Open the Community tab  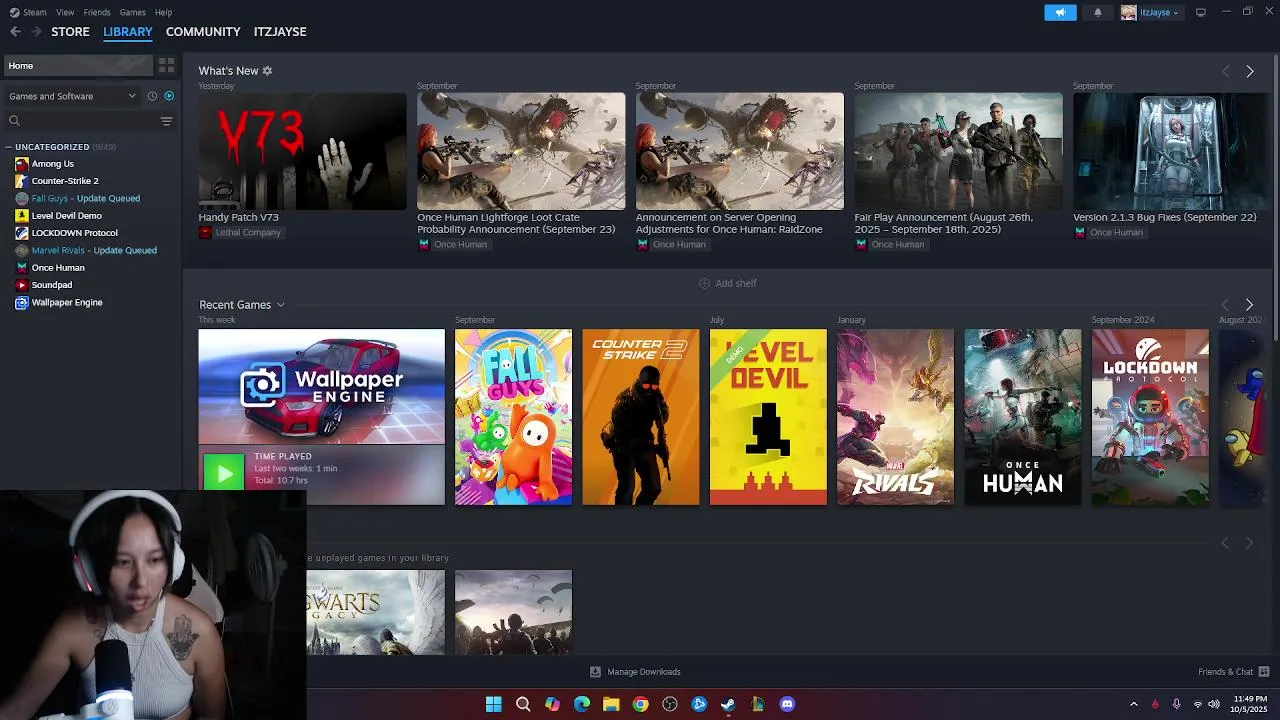click(x=203, y=32)
